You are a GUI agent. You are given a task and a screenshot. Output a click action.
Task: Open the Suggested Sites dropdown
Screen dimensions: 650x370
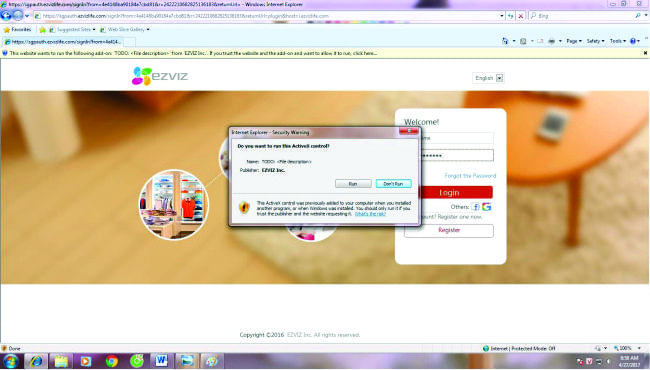coord(73,29)
